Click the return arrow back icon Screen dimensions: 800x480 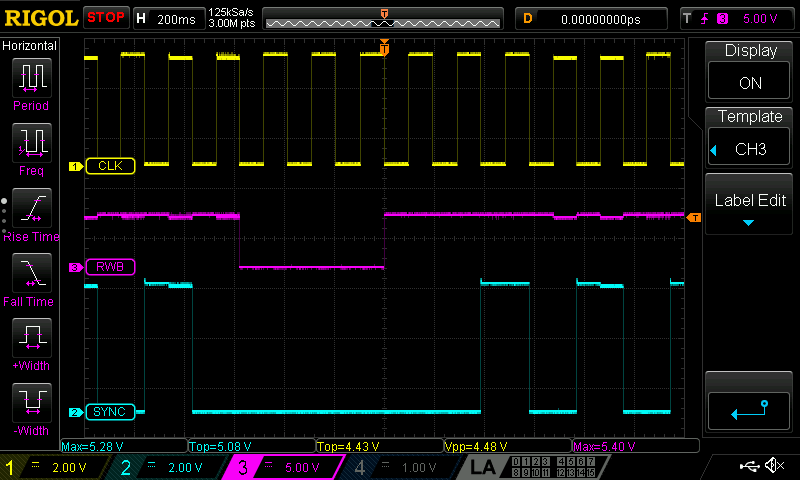point(749,409)
